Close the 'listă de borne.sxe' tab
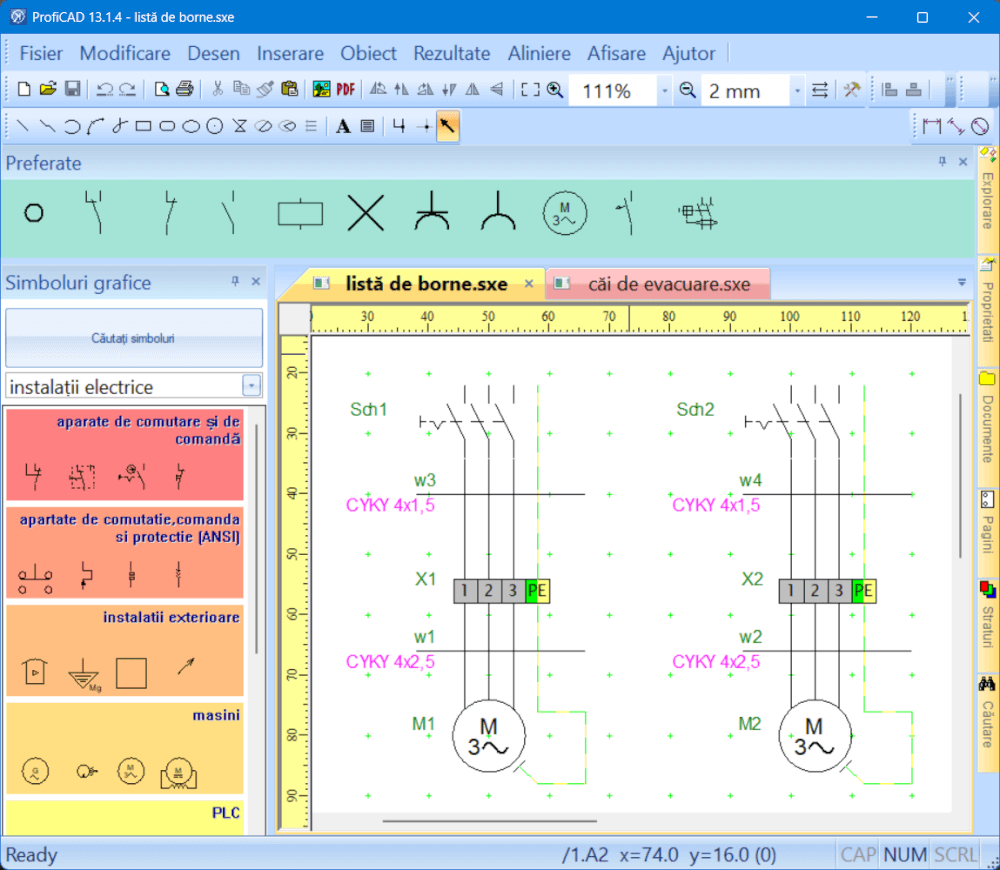 (529, 284)
